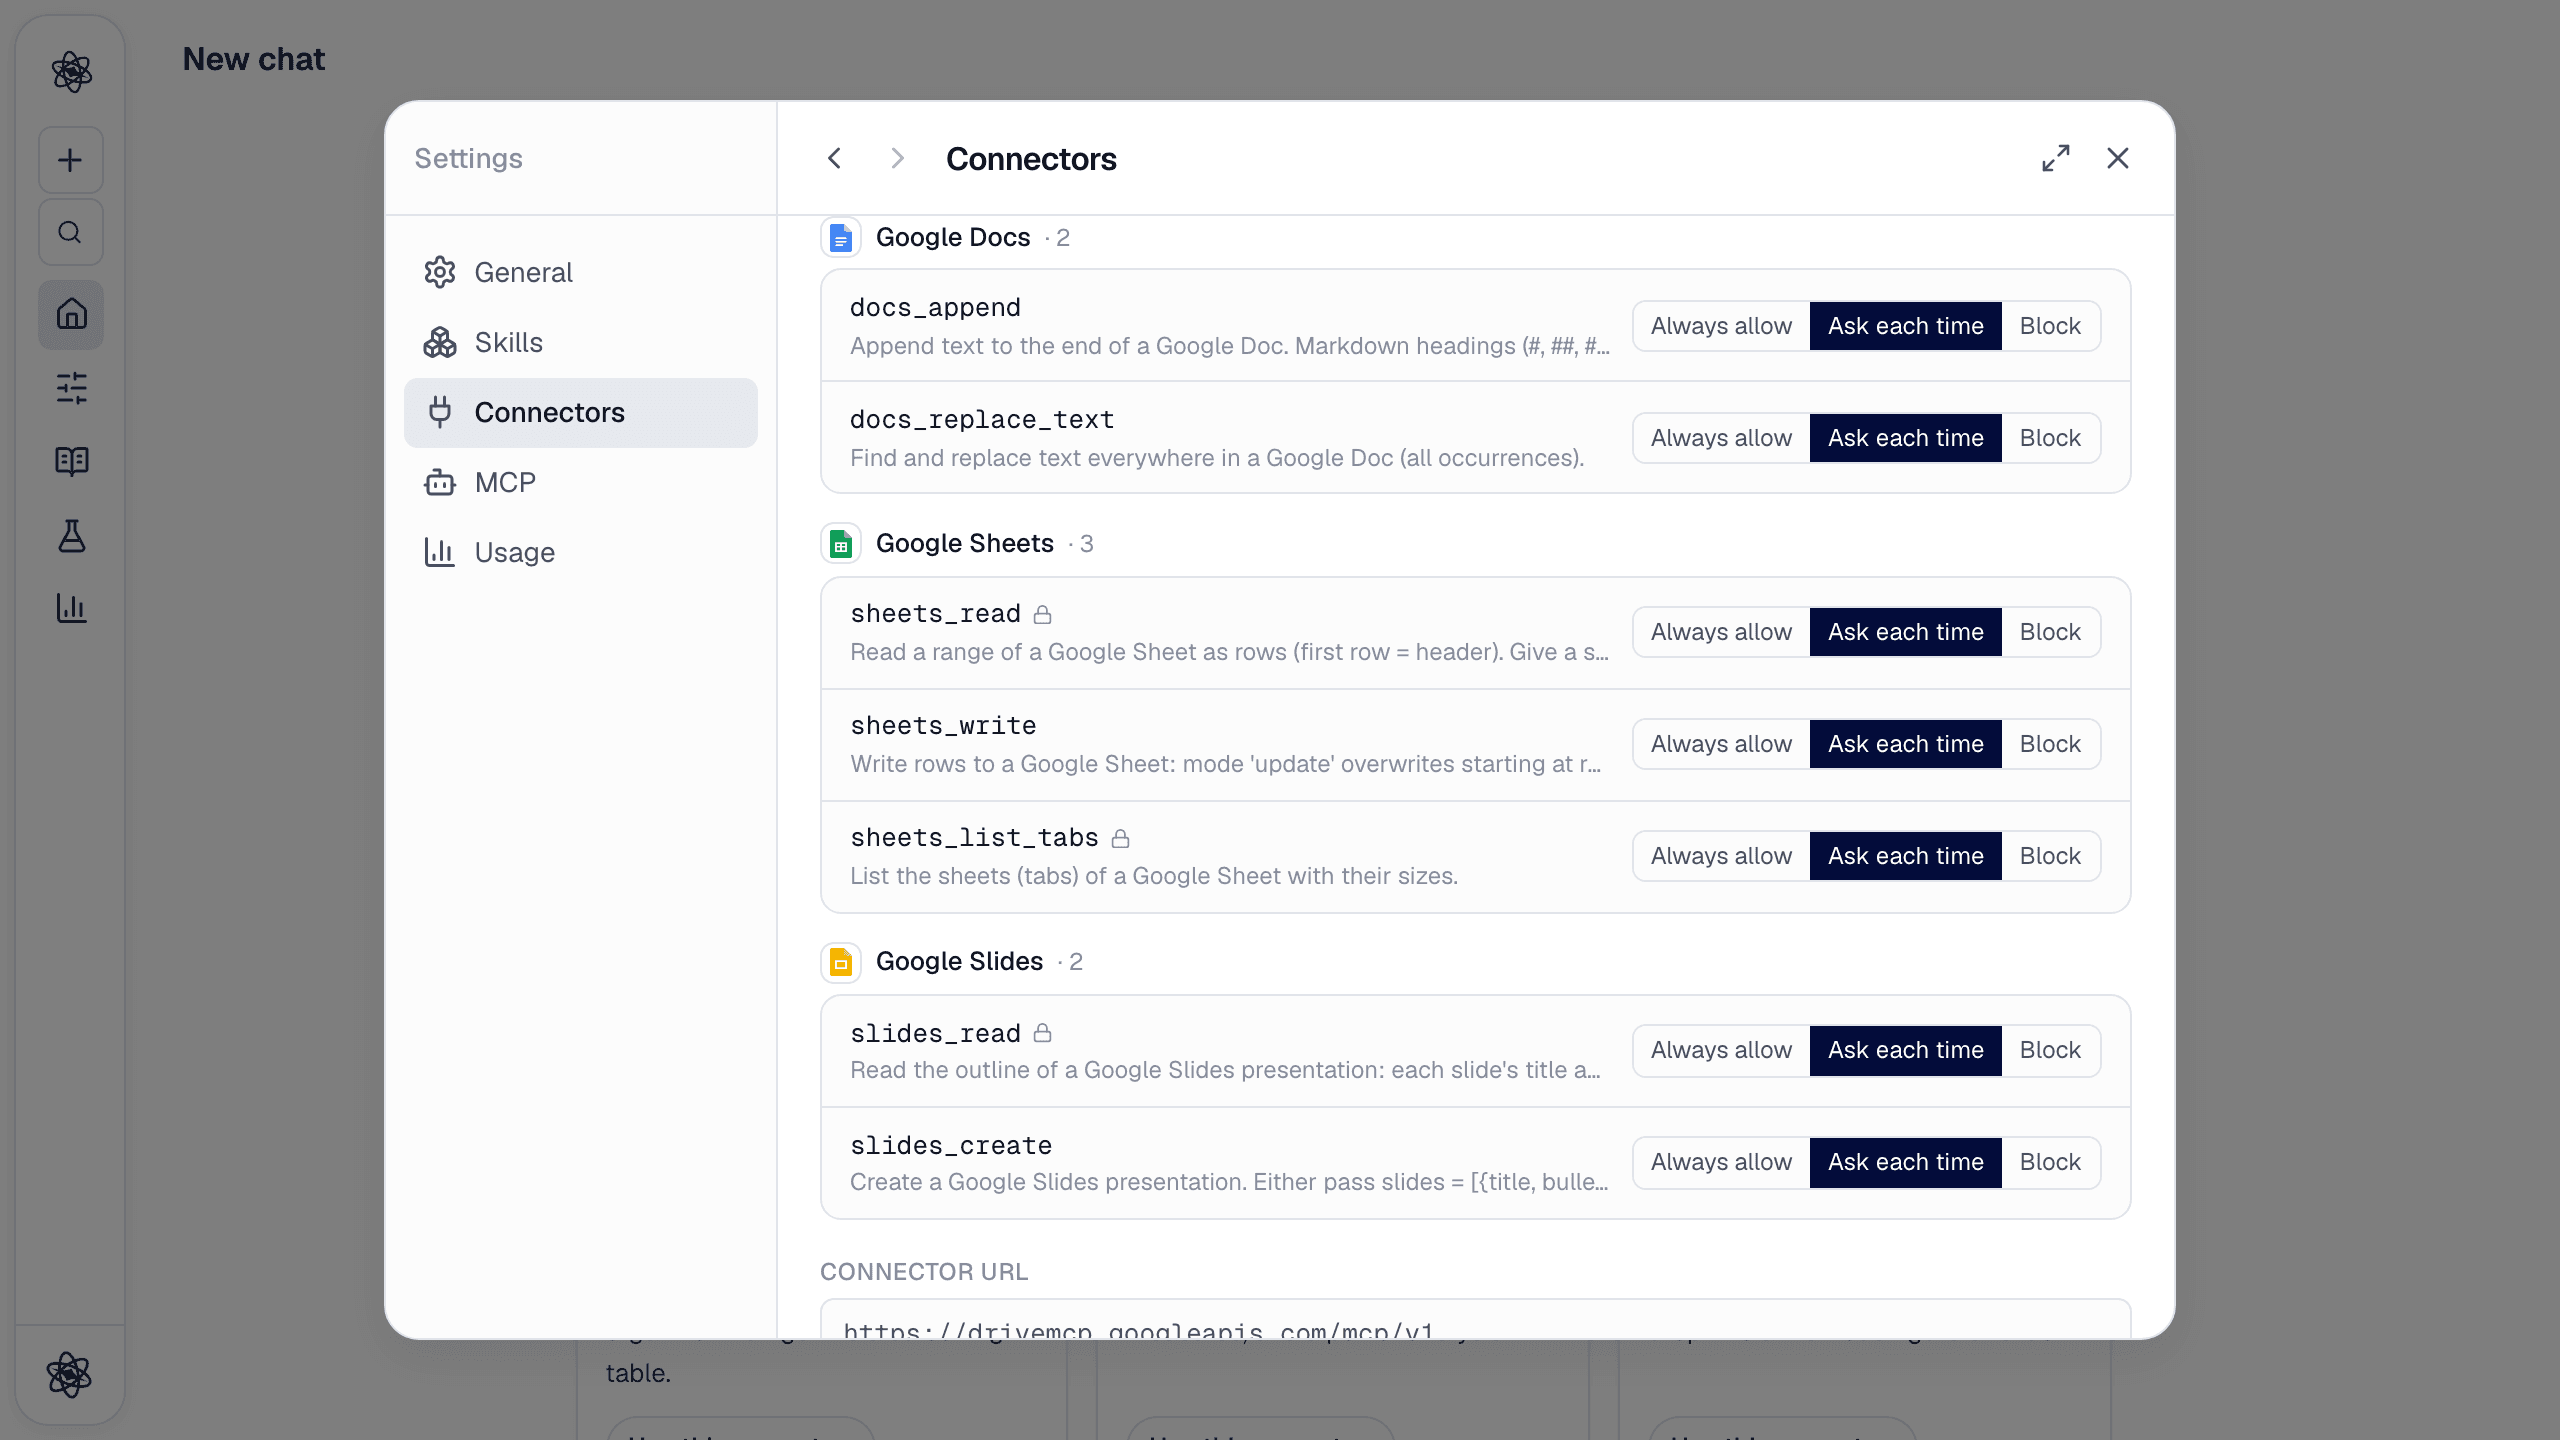Viewport: 2560px width, 1440px height.
Task: Open General settings
Action: (581, 272)
